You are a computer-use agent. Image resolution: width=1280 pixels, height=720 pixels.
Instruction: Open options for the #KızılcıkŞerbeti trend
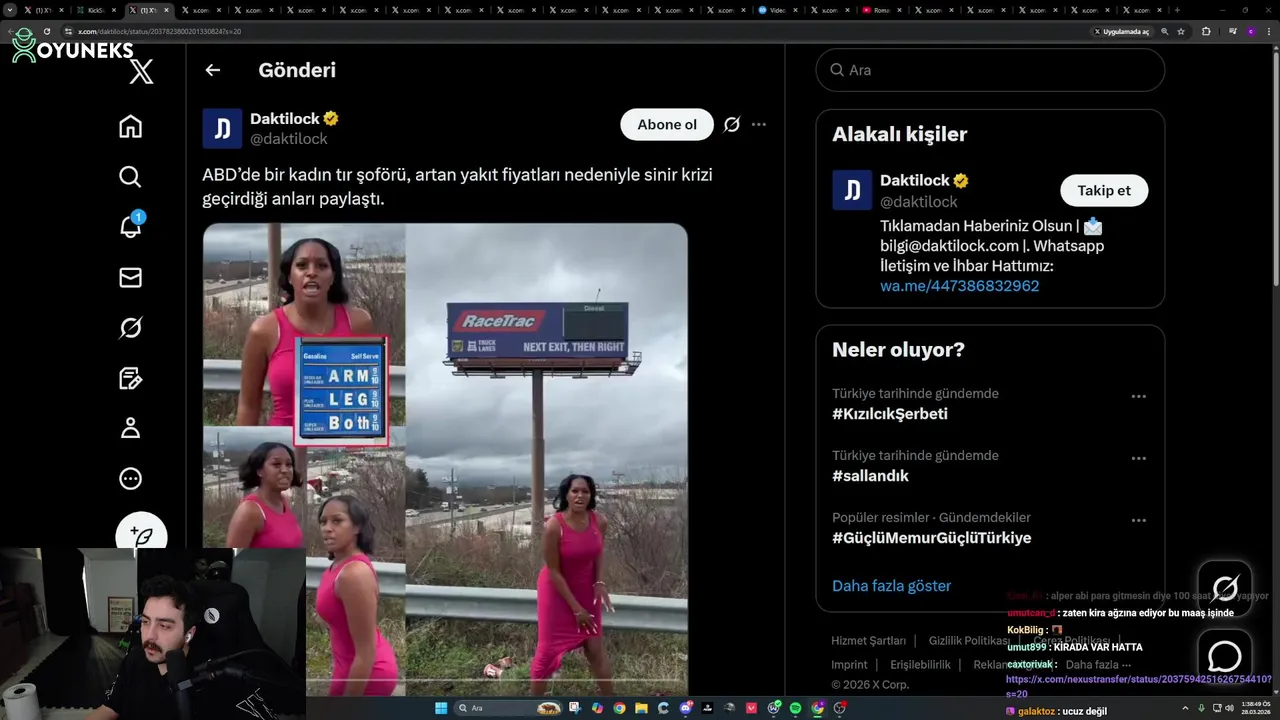pos(1138,396)
